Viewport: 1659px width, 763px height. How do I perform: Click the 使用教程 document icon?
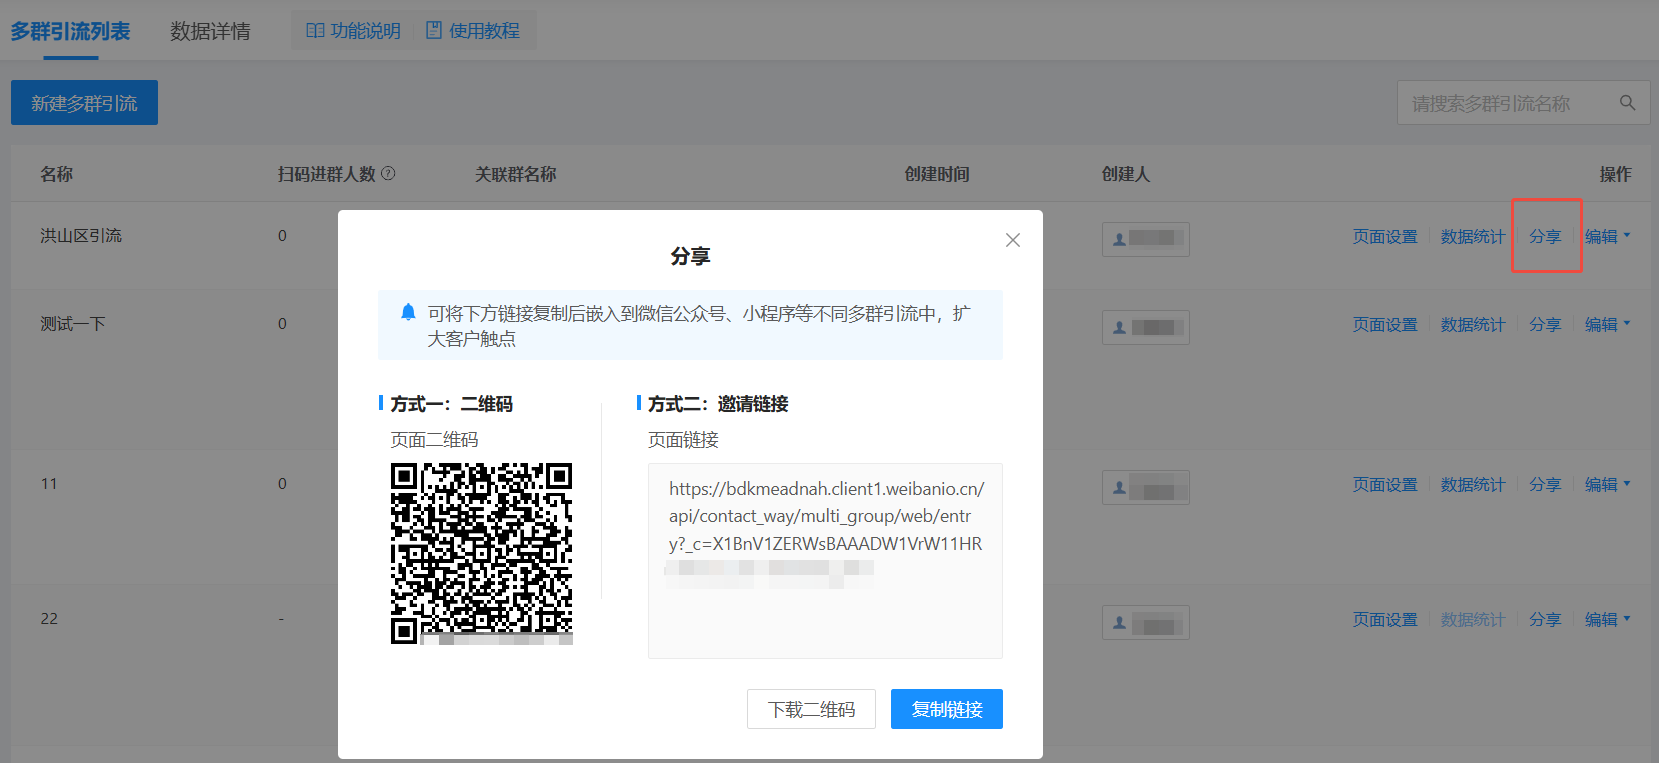434,30
